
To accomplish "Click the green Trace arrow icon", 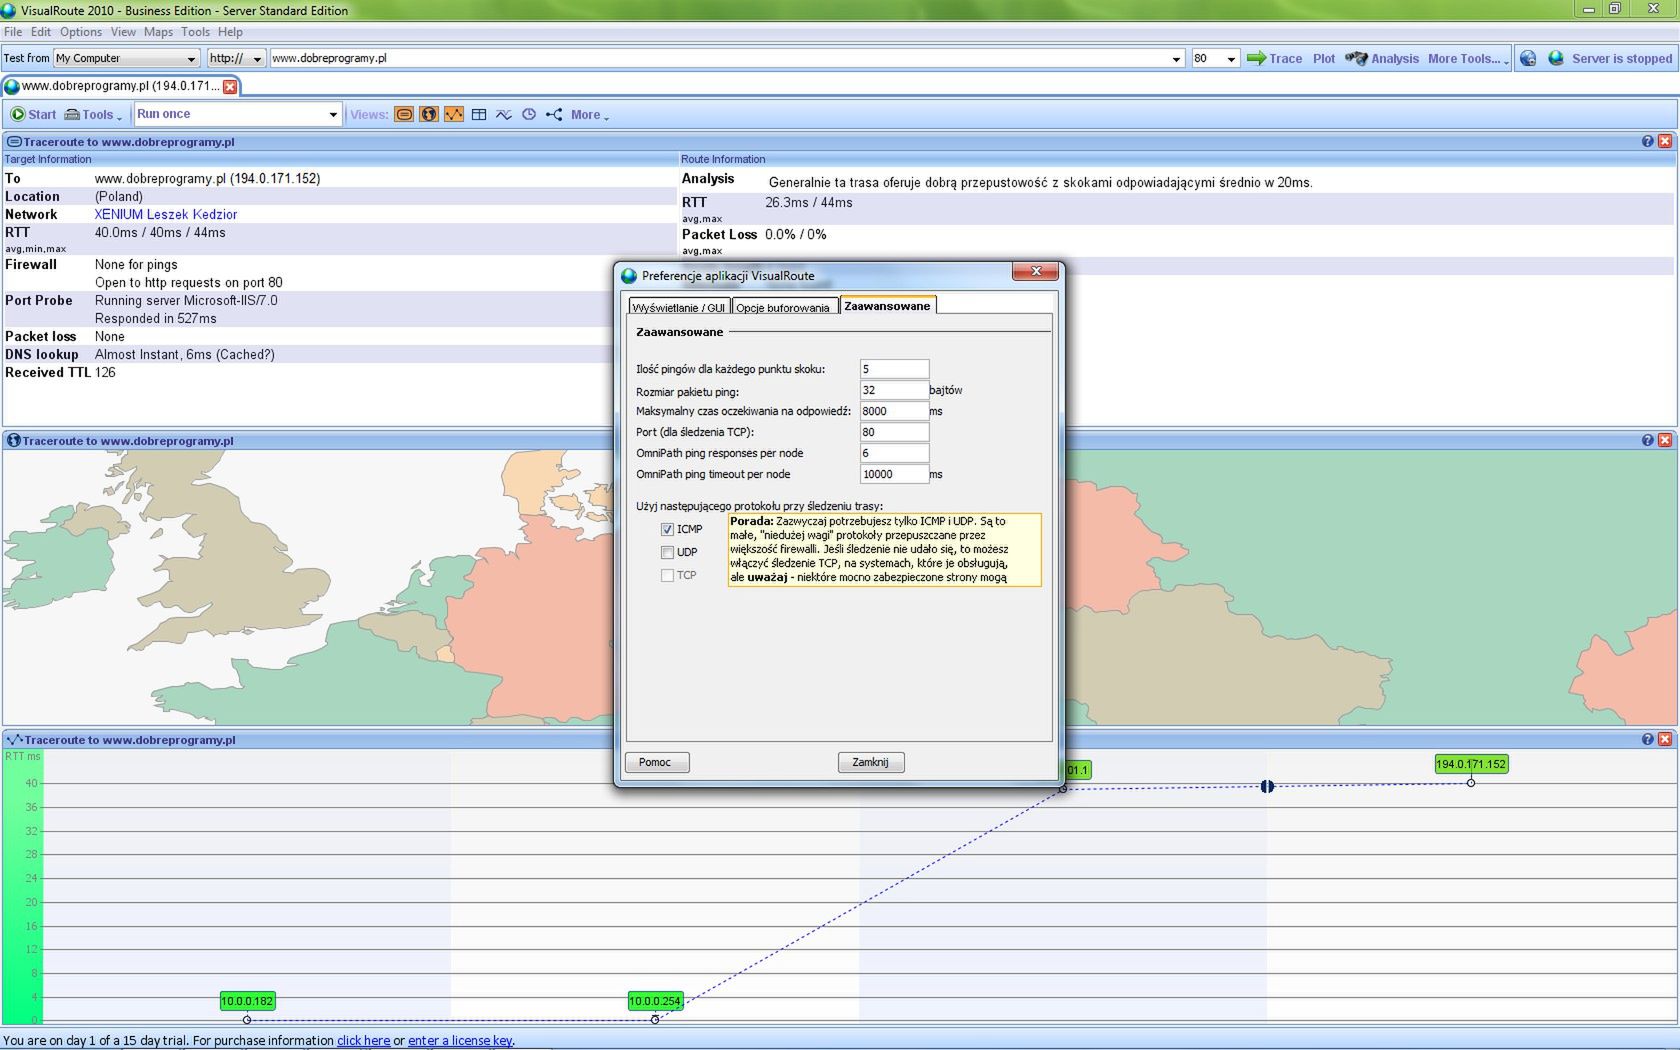I will 1256,58.
